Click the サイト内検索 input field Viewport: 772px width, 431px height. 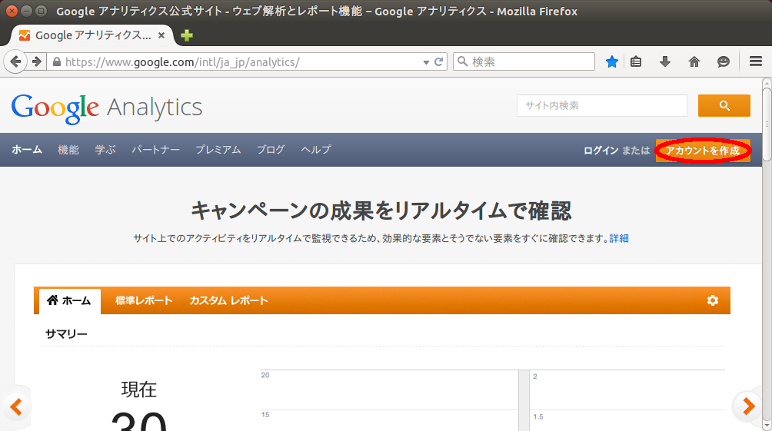[x=602, y=105]
